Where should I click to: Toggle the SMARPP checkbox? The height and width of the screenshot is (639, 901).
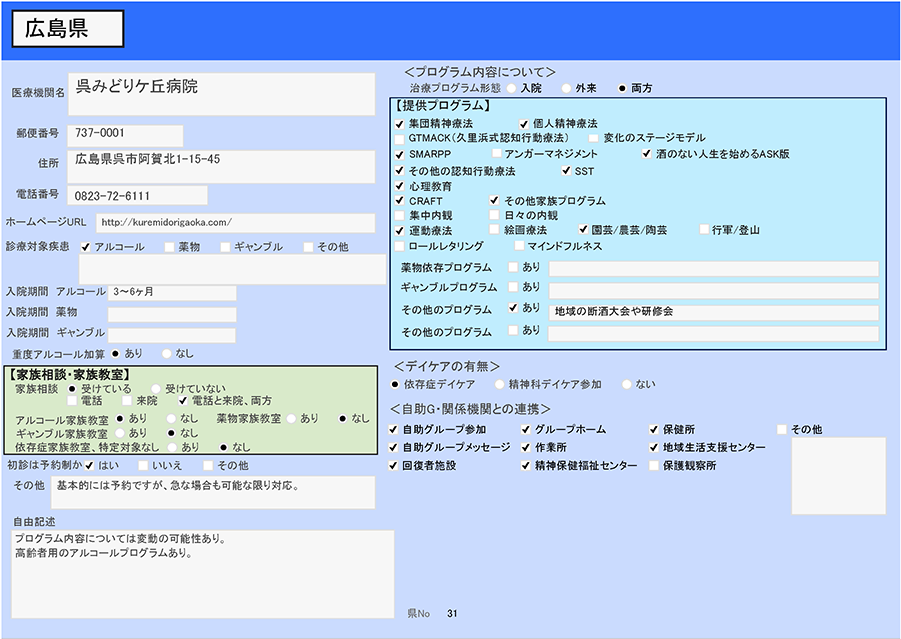(400, 155)
